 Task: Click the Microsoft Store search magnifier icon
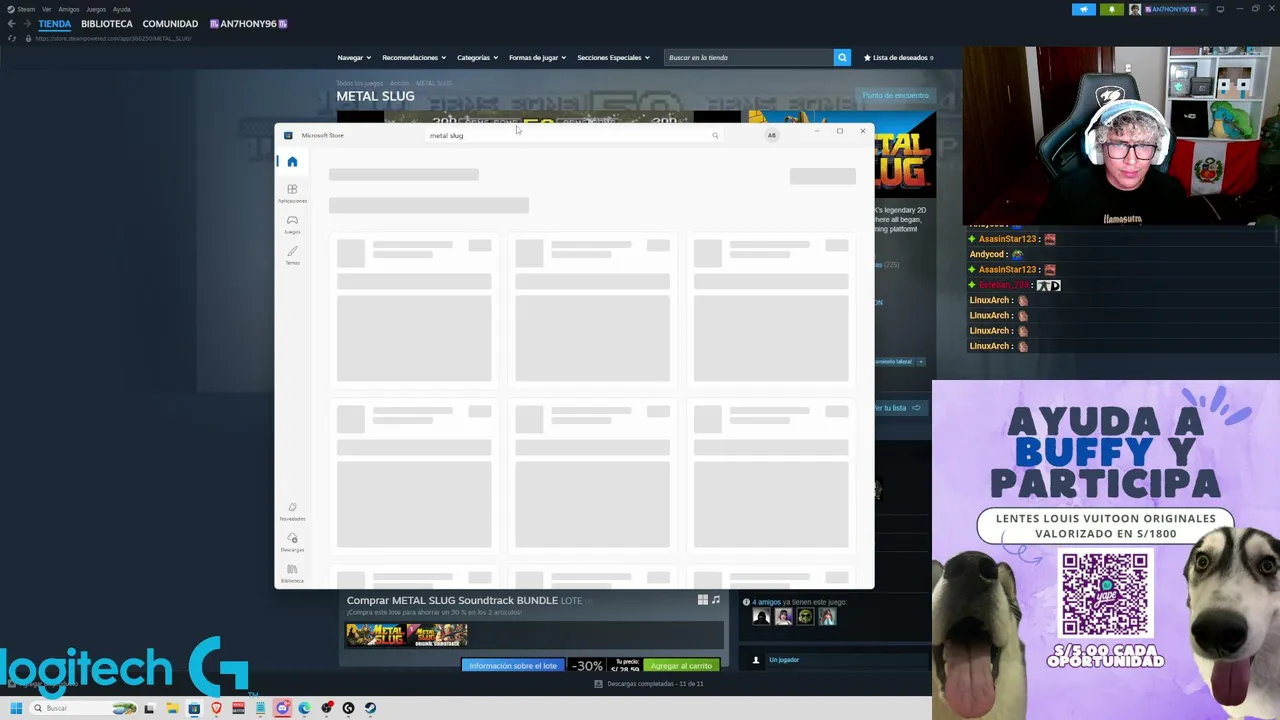pos(715,135)
